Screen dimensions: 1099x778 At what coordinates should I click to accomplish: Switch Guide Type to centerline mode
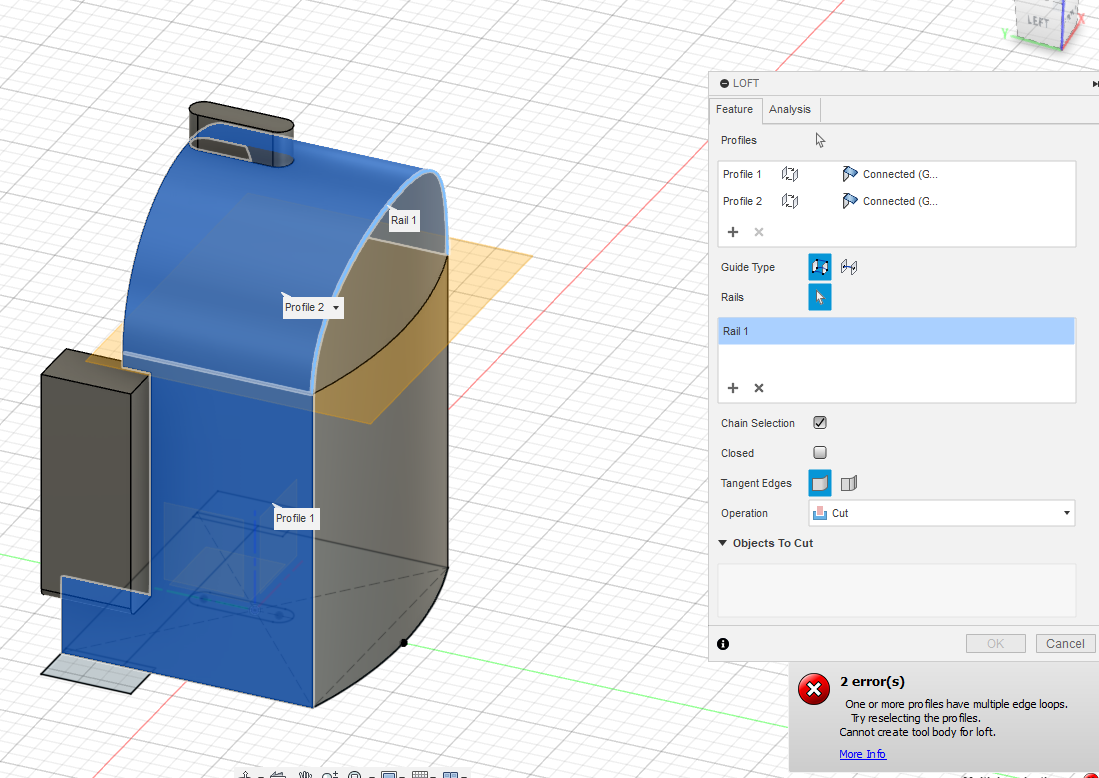pyautogui.click(x=847, y=267)
